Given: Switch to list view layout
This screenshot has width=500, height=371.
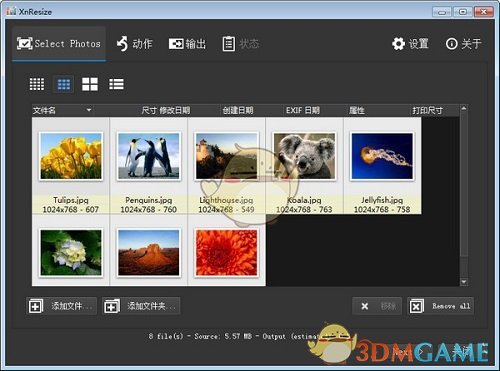Looking at the screenshot, I should [x=116, y=84].
